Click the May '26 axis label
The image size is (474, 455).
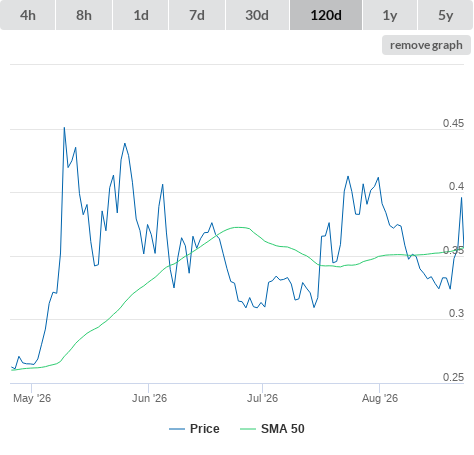pos(32,398)
